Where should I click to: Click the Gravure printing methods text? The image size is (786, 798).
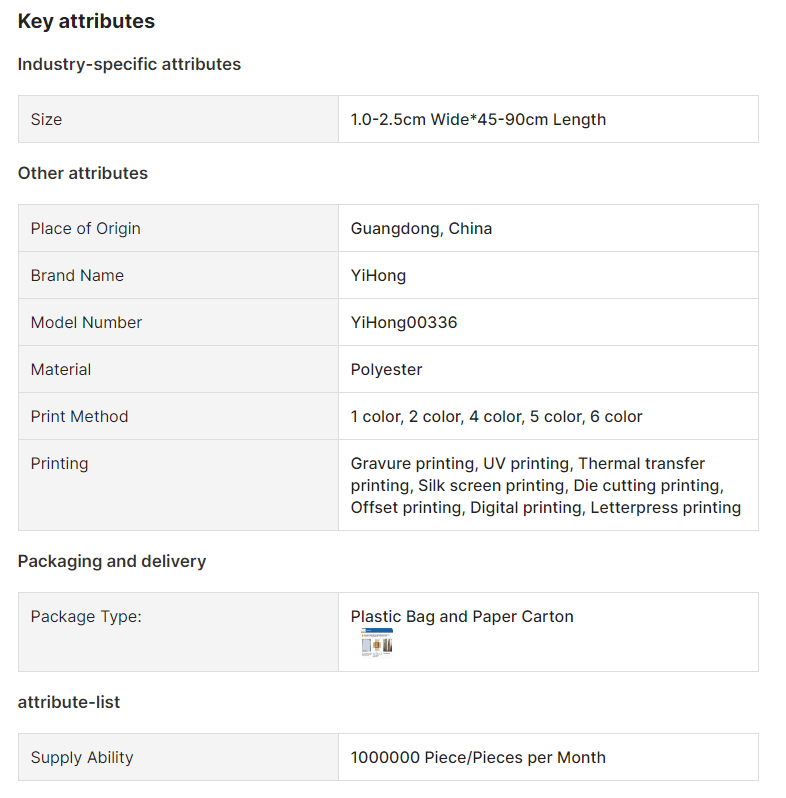(546, 486)
